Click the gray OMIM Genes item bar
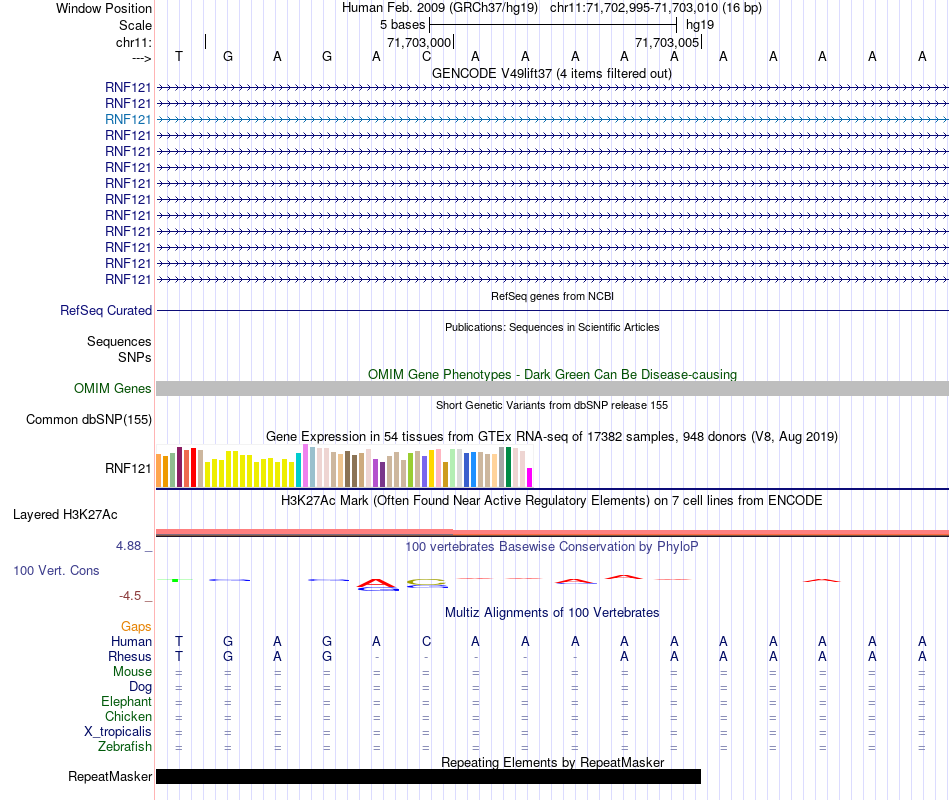This screenshot has width=950, height=800. coord(552,388)
